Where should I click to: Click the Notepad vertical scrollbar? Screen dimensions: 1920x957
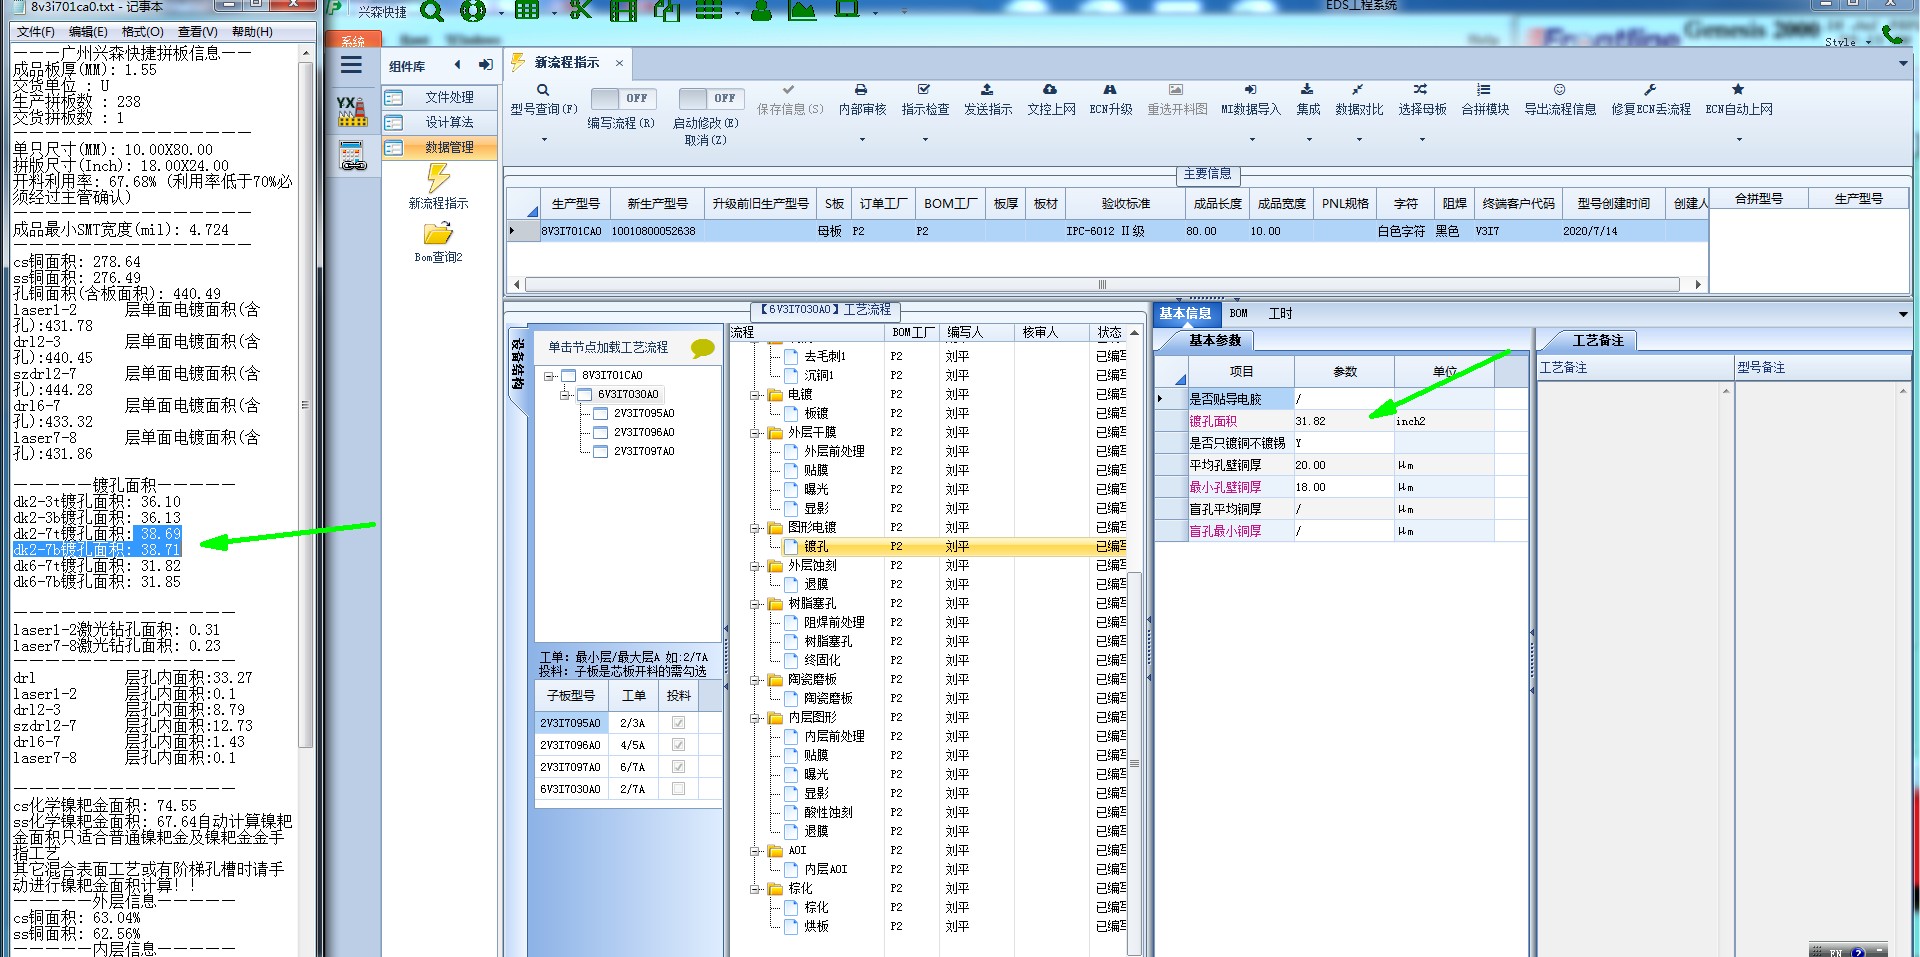(x=306, y=405)
